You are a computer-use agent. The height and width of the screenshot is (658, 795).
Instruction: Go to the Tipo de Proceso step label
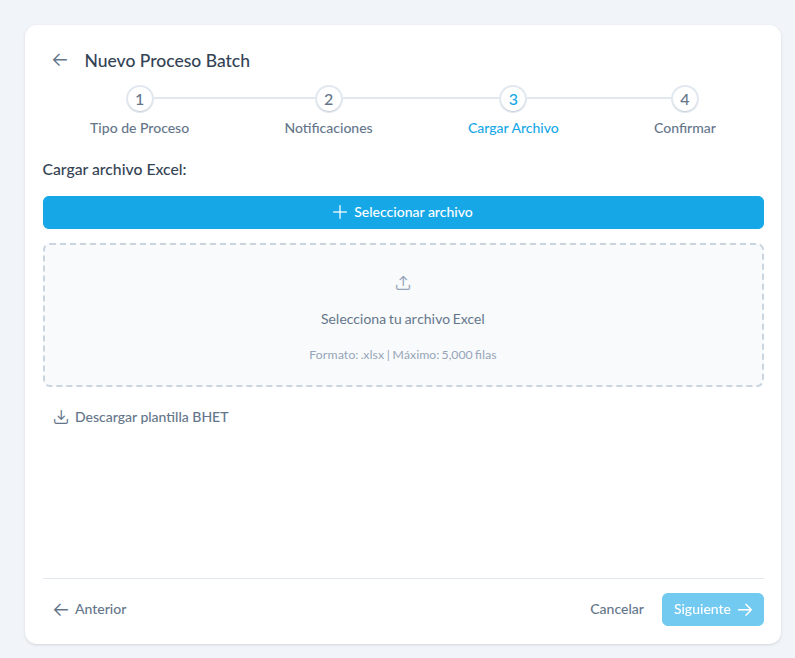tap(139, 128)
